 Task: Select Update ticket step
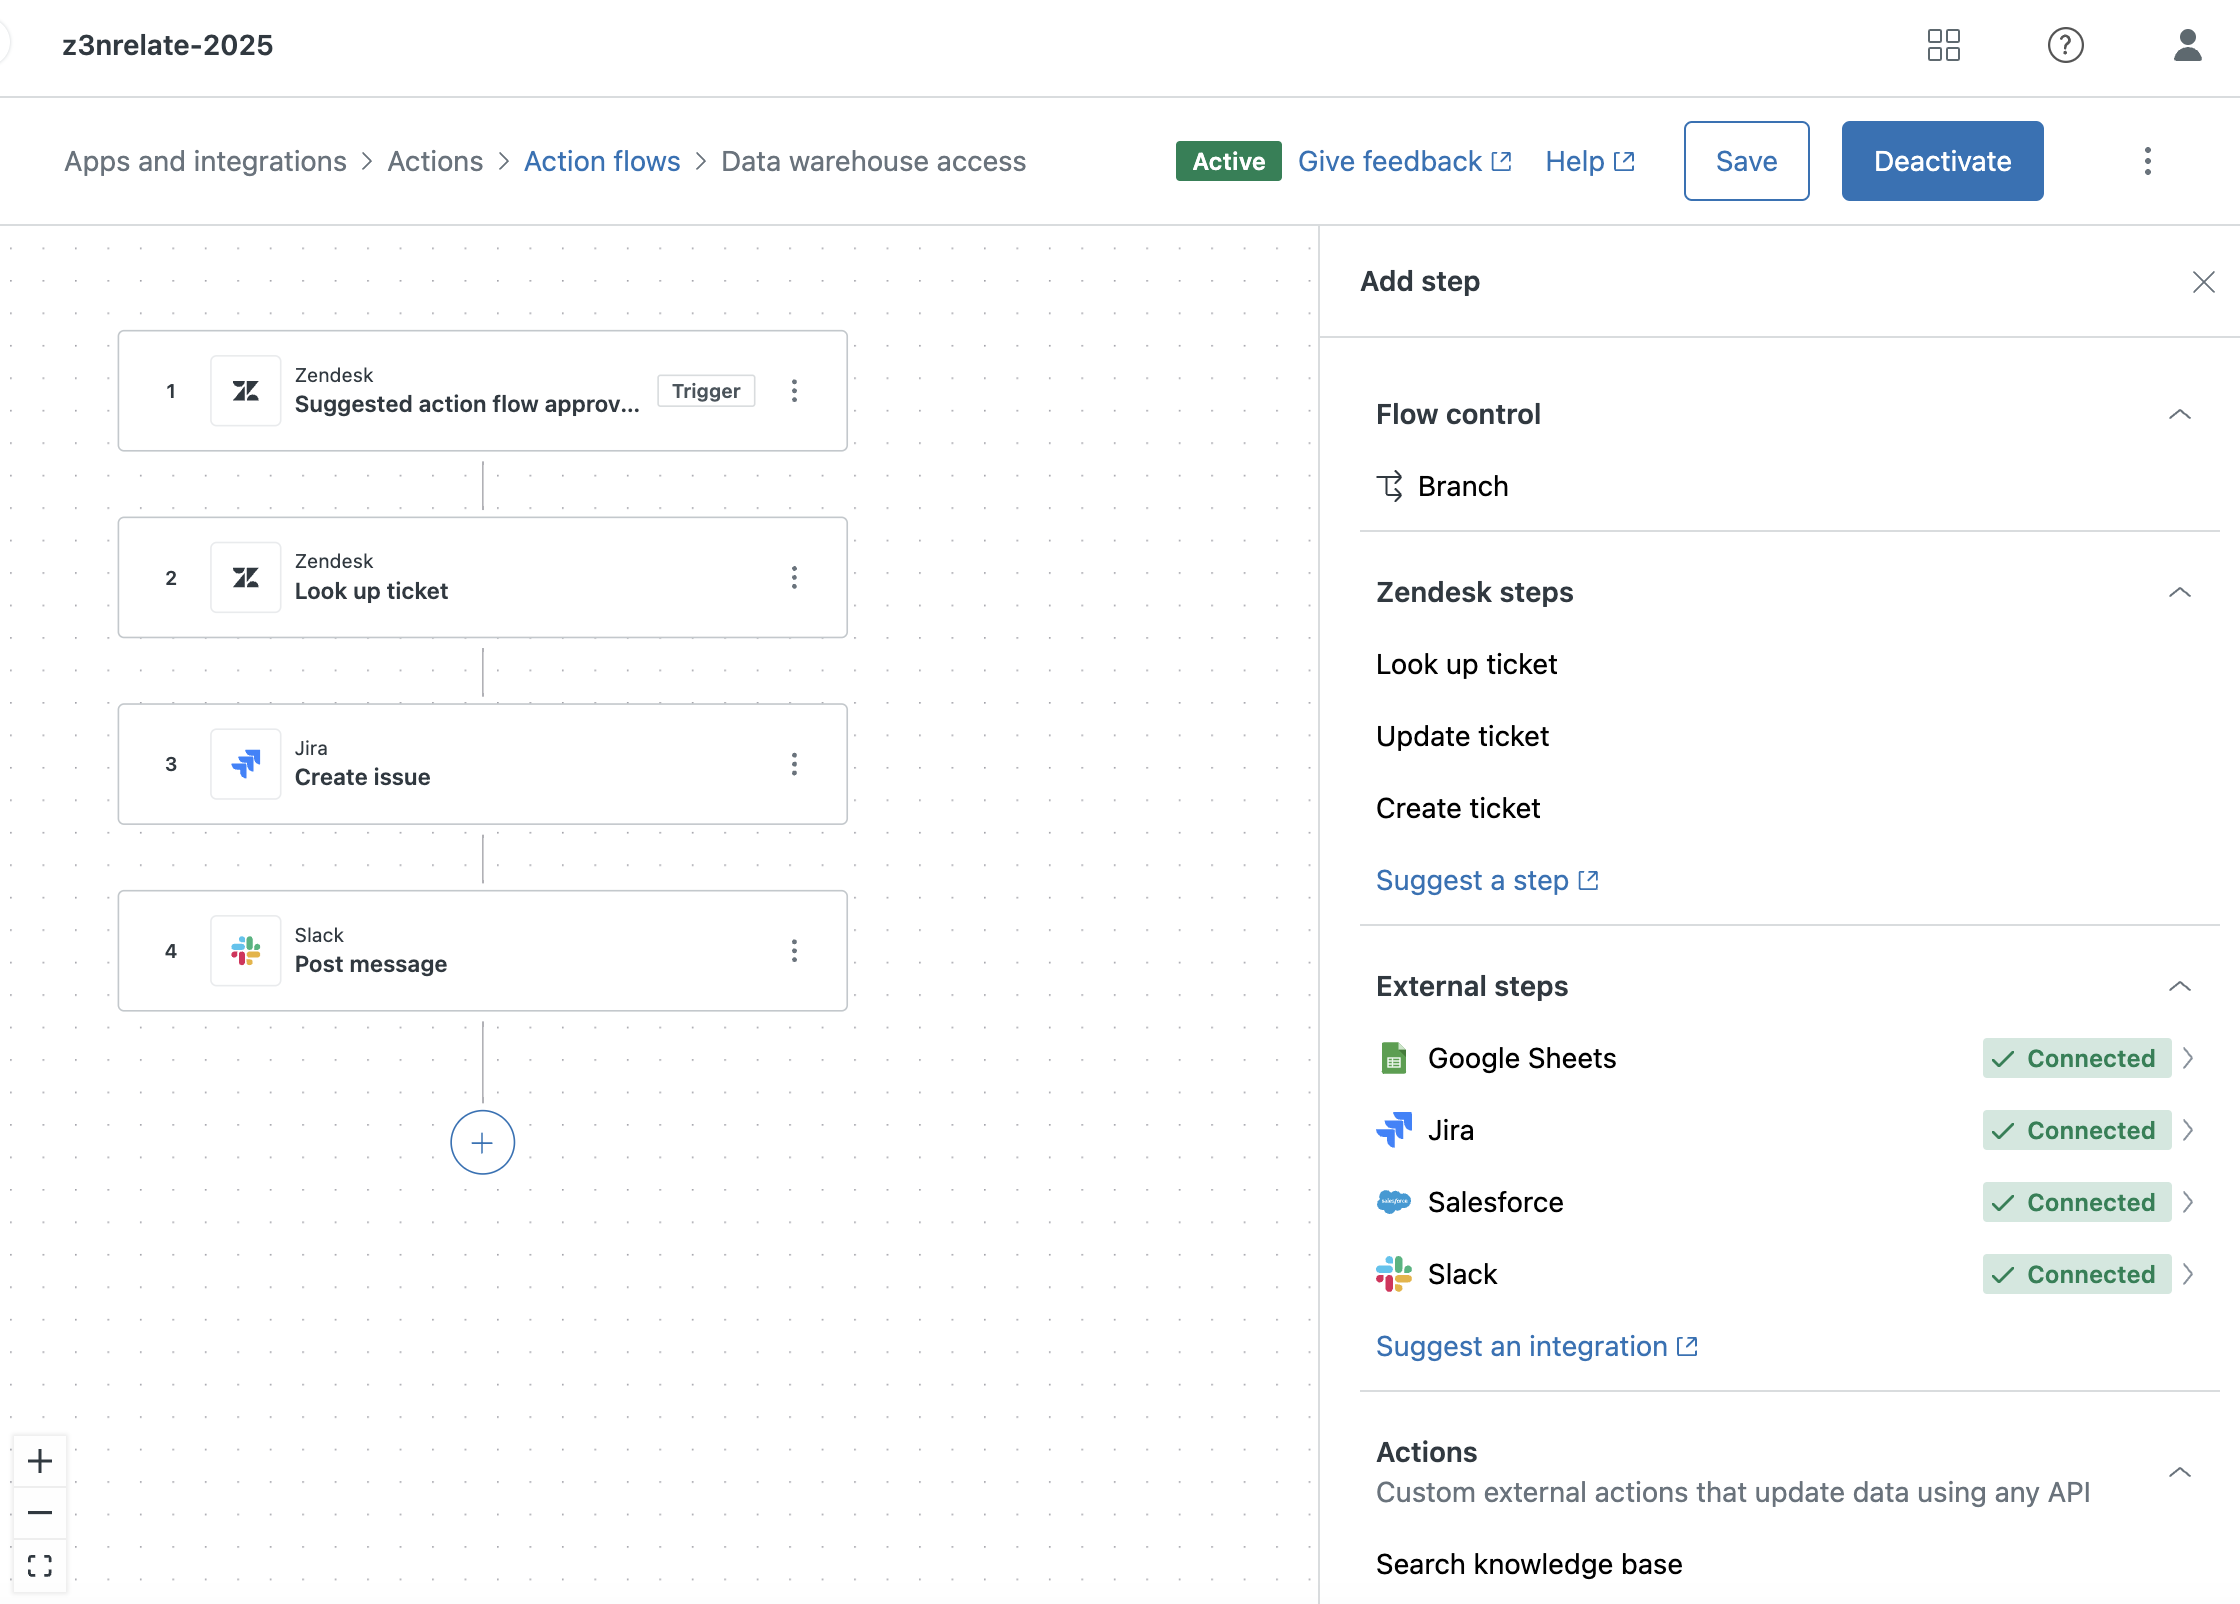click(x=1462, y=736)
